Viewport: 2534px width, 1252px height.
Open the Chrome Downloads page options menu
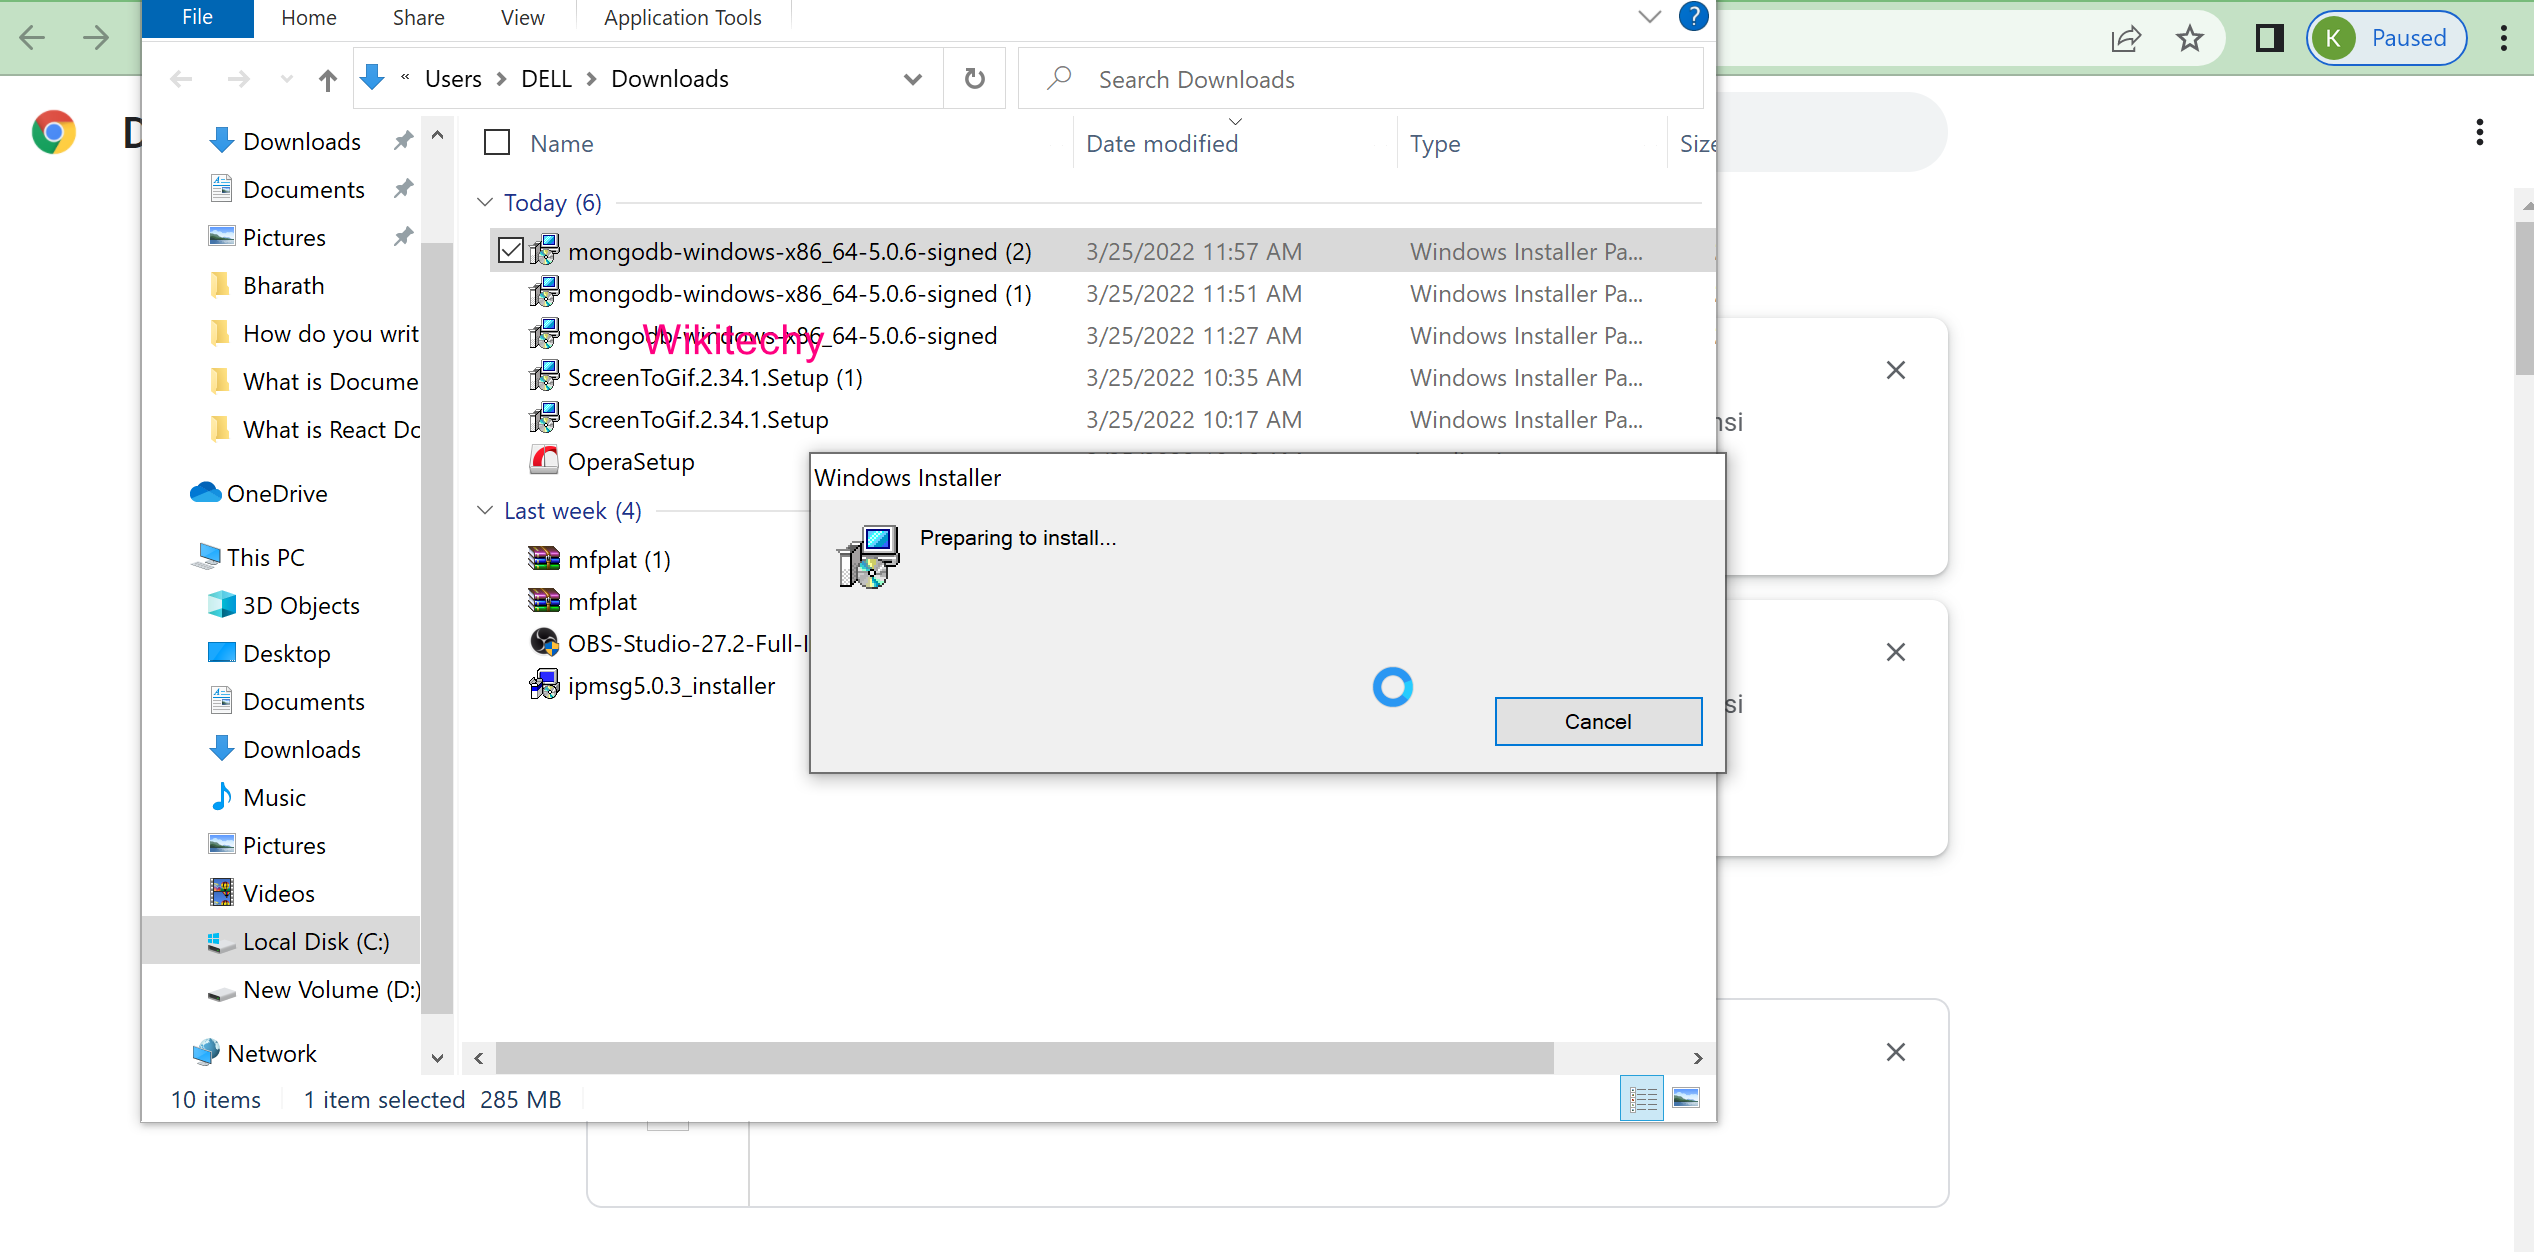(x=2479, y=132)
